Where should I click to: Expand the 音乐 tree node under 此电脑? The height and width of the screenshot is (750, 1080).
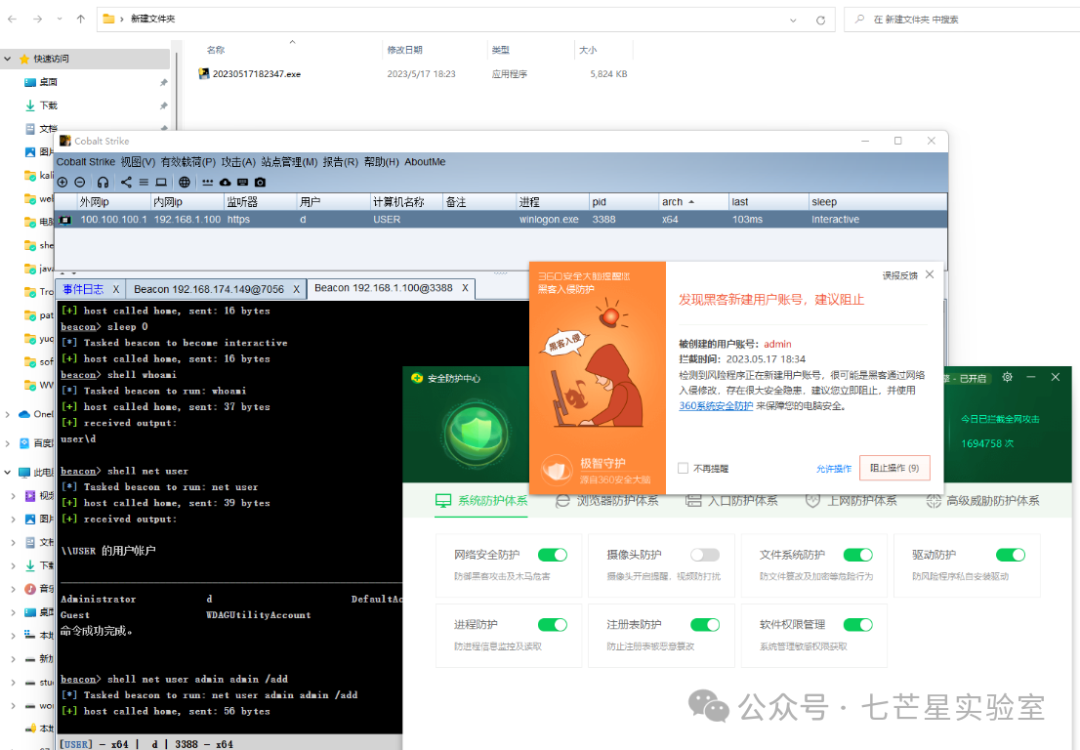coord(13,589)
